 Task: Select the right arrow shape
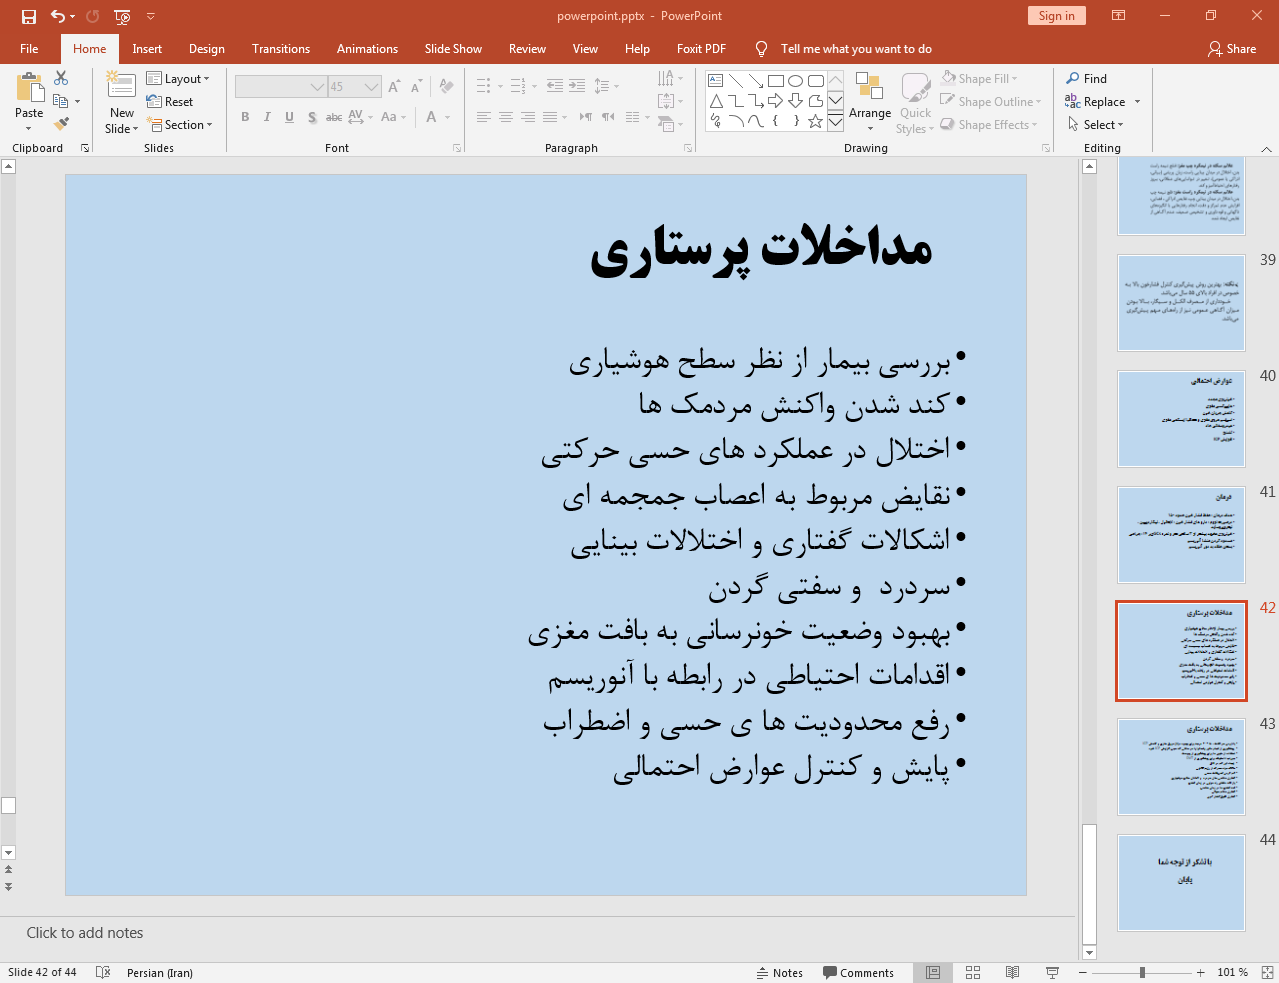pos(776,101)
